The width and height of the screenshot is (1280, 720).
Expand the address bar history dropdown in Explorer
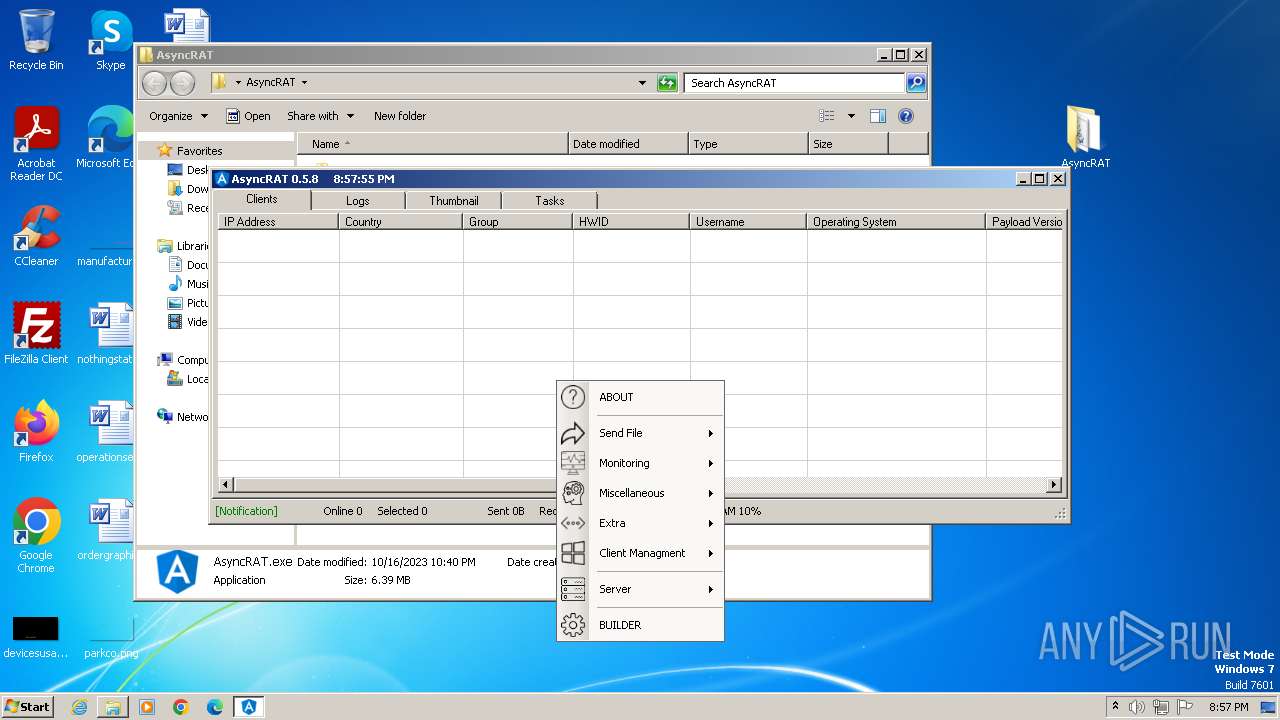point(642,83)
